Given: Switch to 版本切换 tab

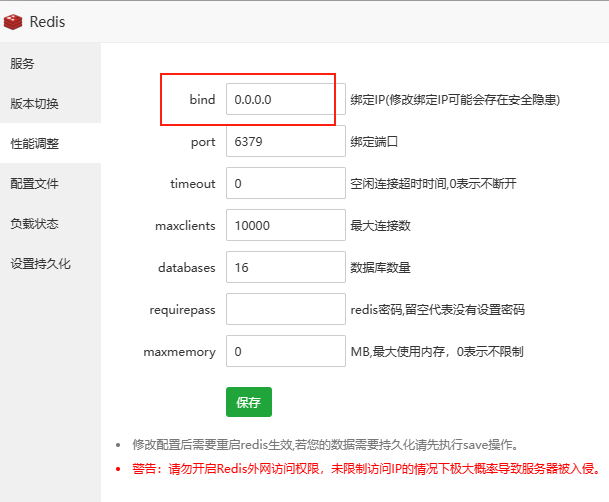Looking at the screenshot, I should [50, 103].
